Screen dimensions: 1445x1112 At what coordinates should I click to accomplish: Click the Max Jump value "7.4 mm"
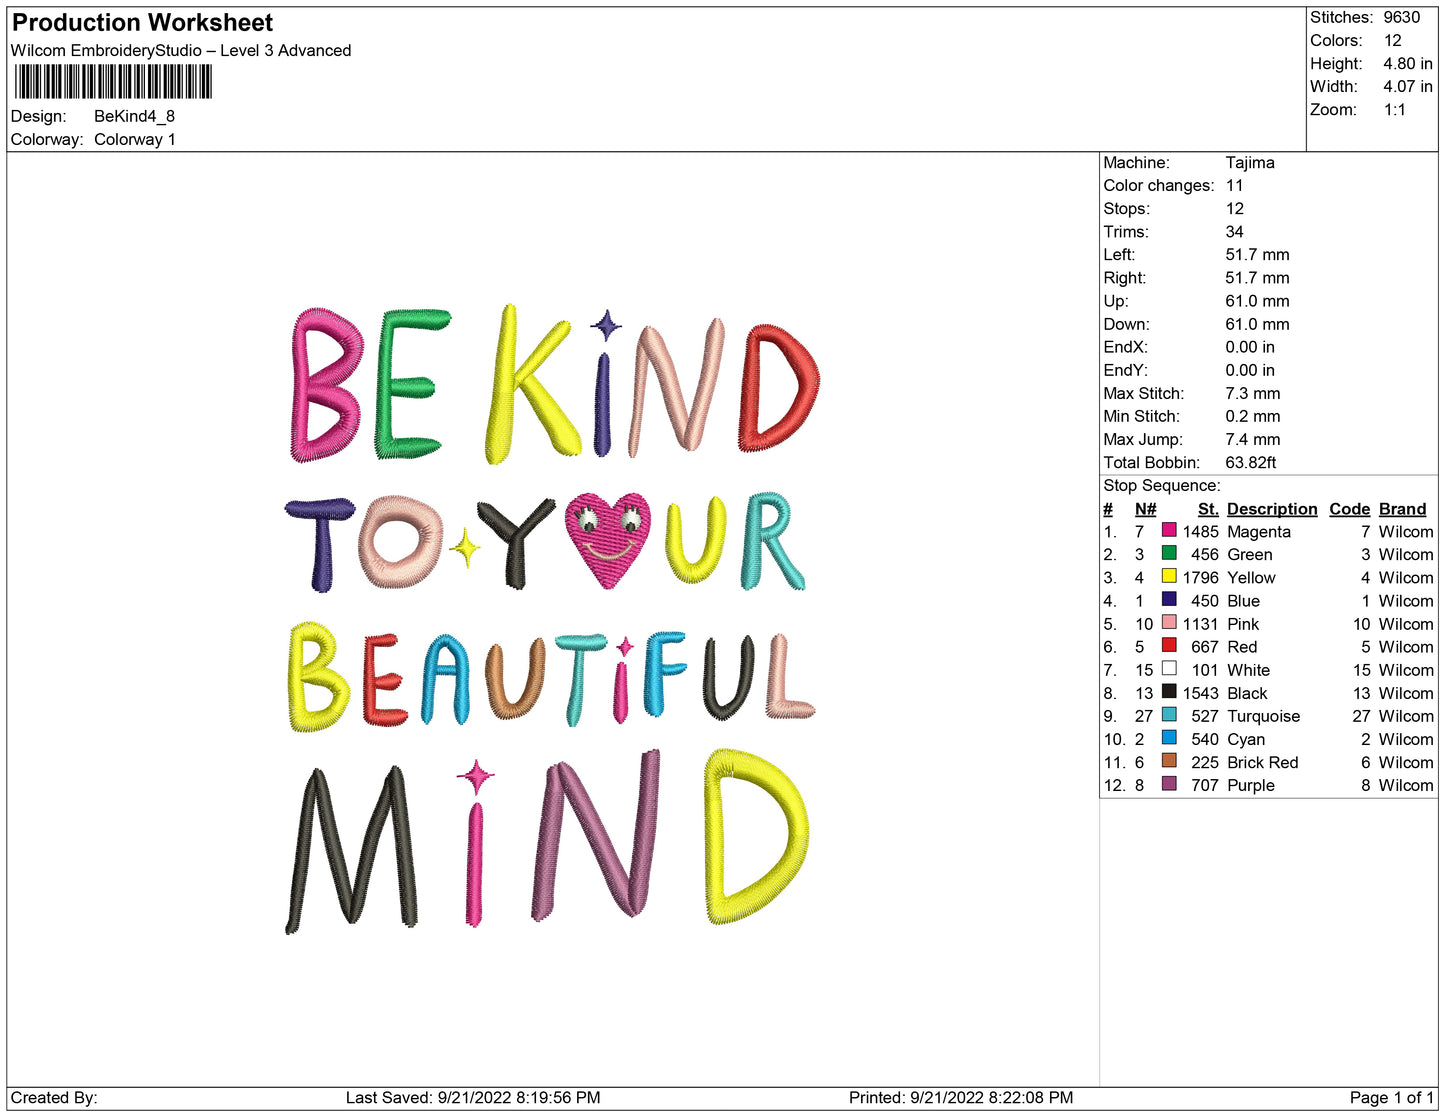coord(1252,440)
